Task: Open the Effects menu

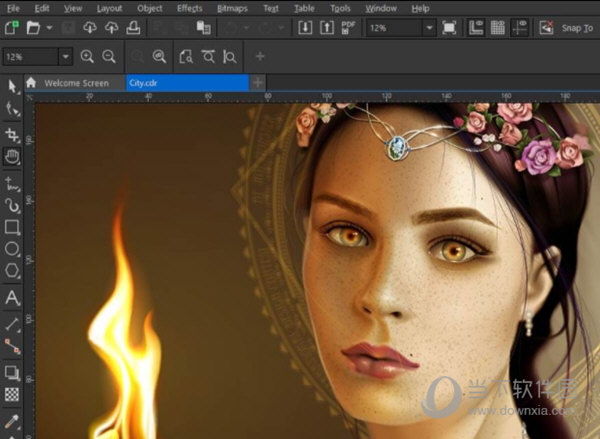Action: (189, 8)
